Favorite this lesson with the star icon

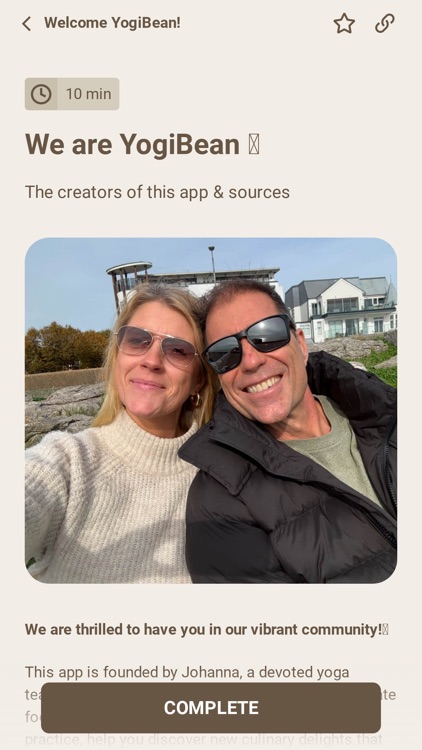(344, 23)
